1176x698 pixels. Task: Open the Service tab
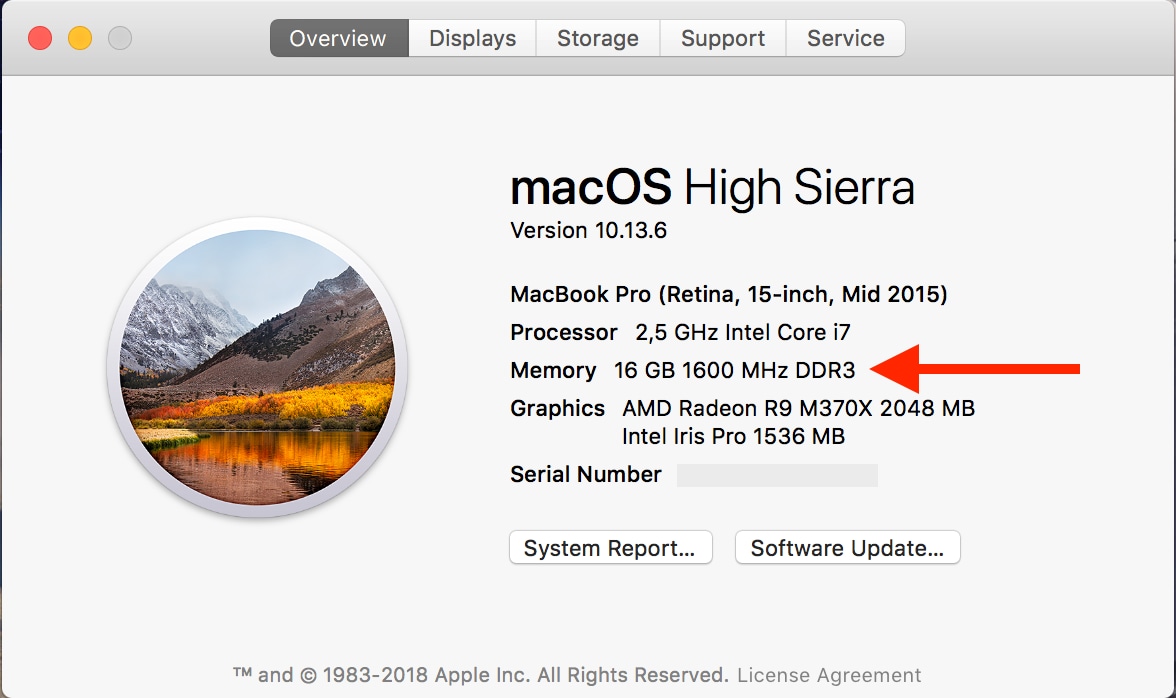click(x=845, y=39)
